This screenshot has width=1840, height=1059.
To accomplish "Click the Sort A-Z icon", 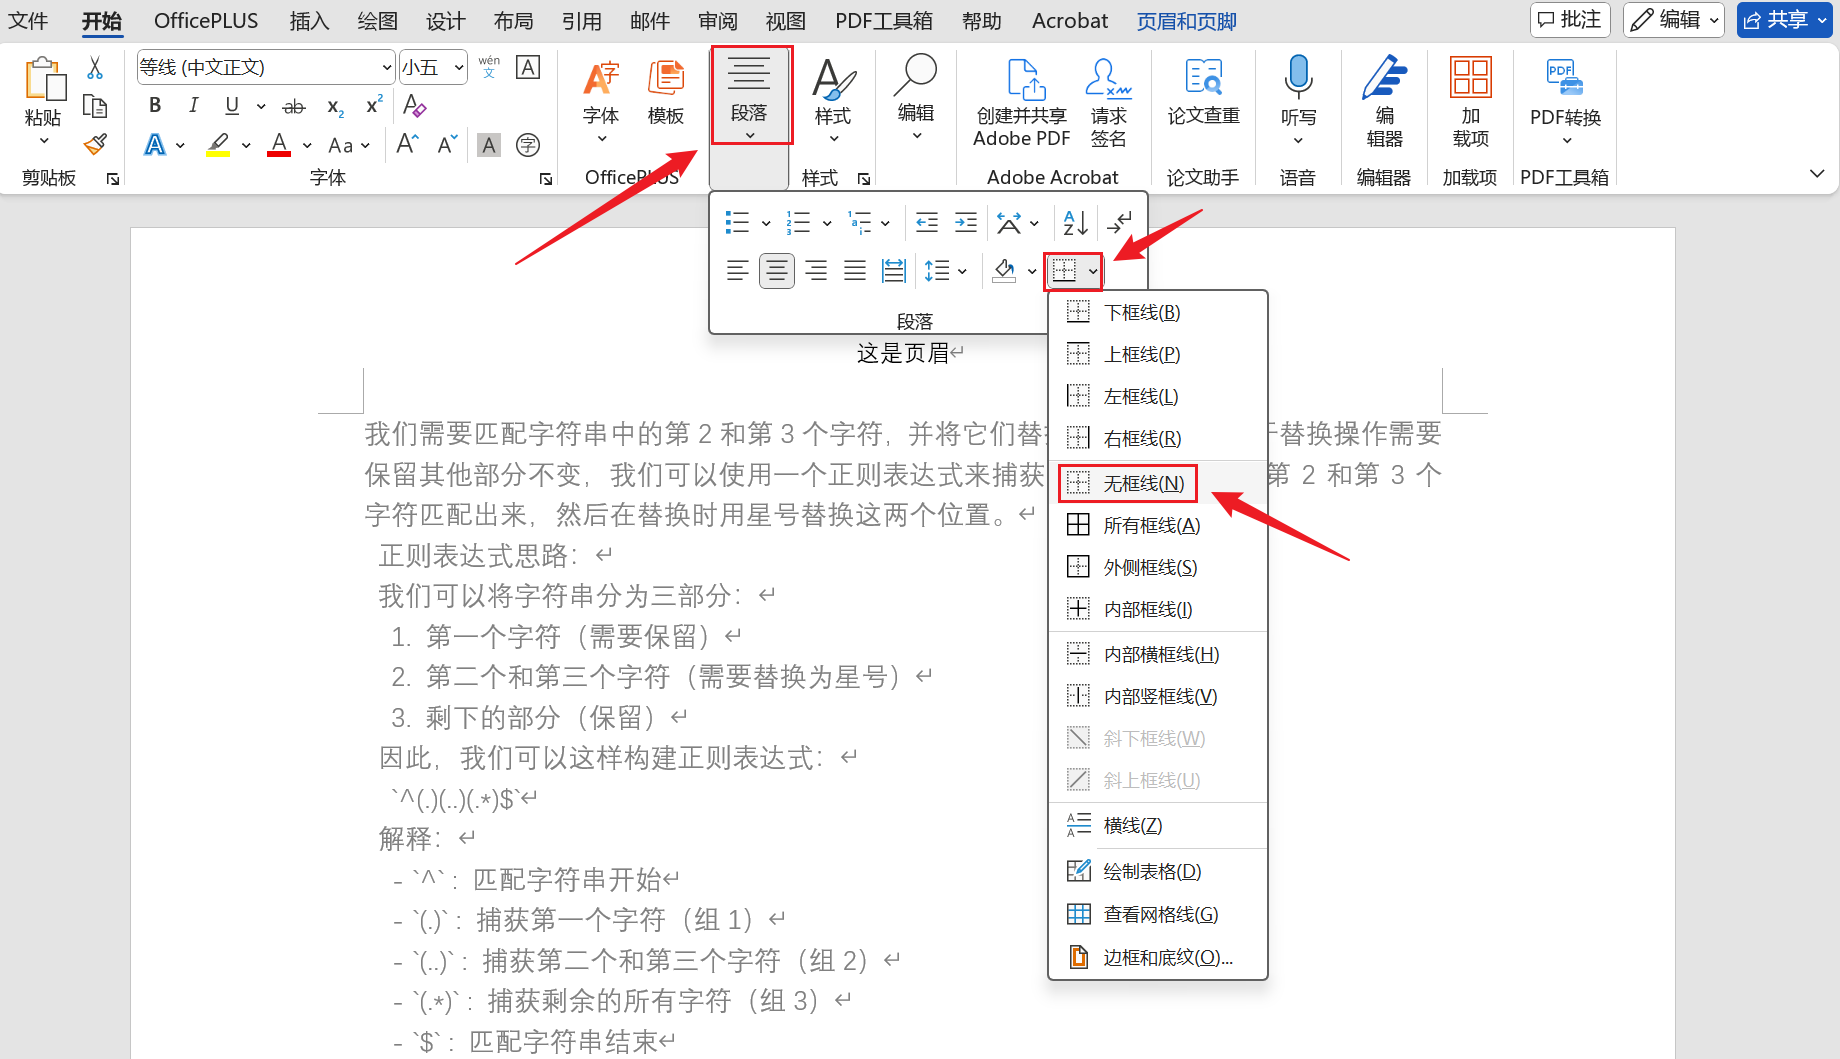I will [x=1075, y=222].
